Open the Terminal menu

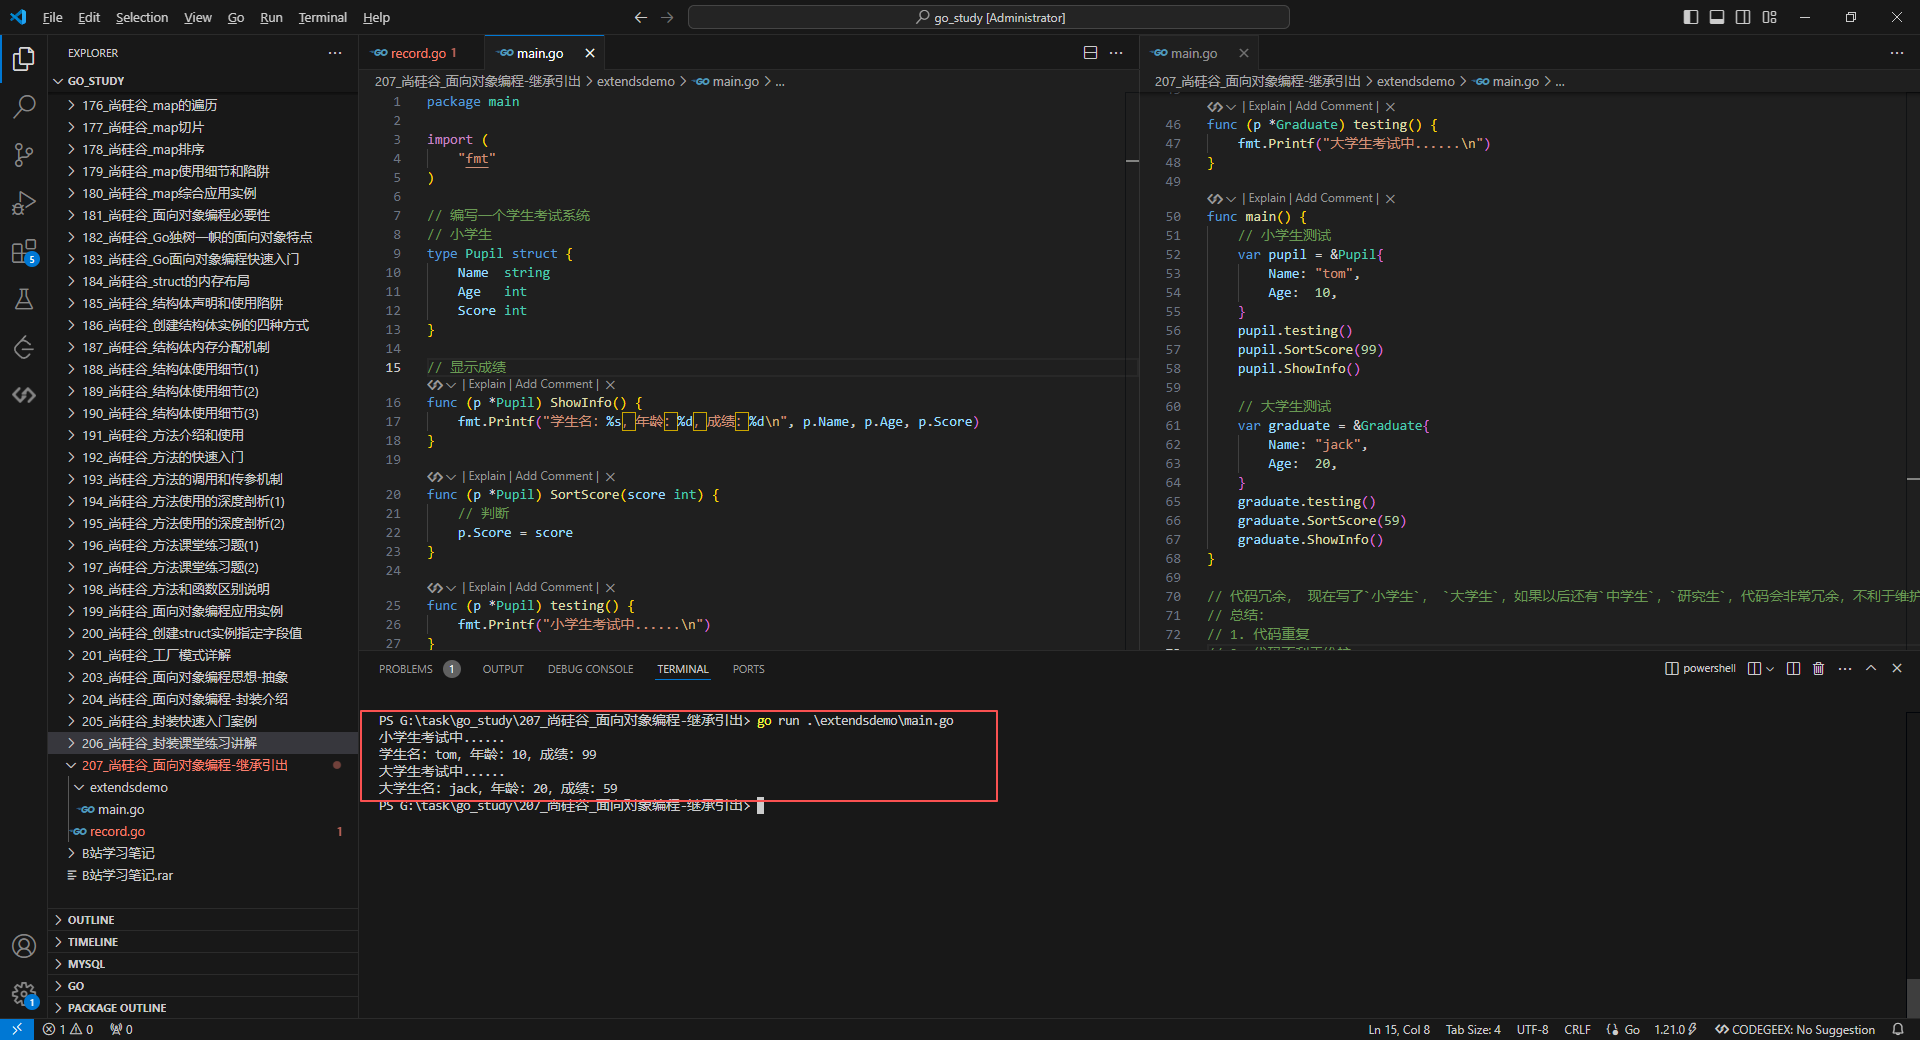point(323,17)
